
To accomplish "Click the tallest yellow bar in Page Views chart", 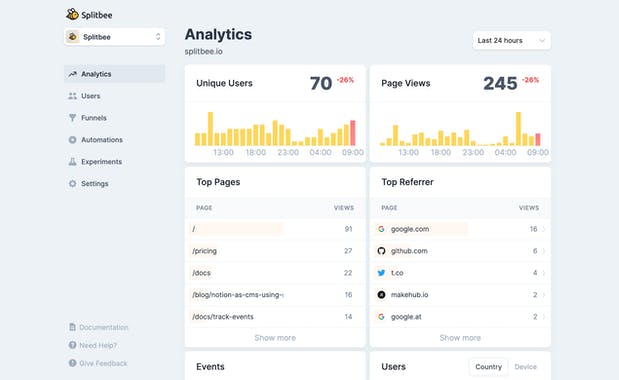I will (518, 129).
